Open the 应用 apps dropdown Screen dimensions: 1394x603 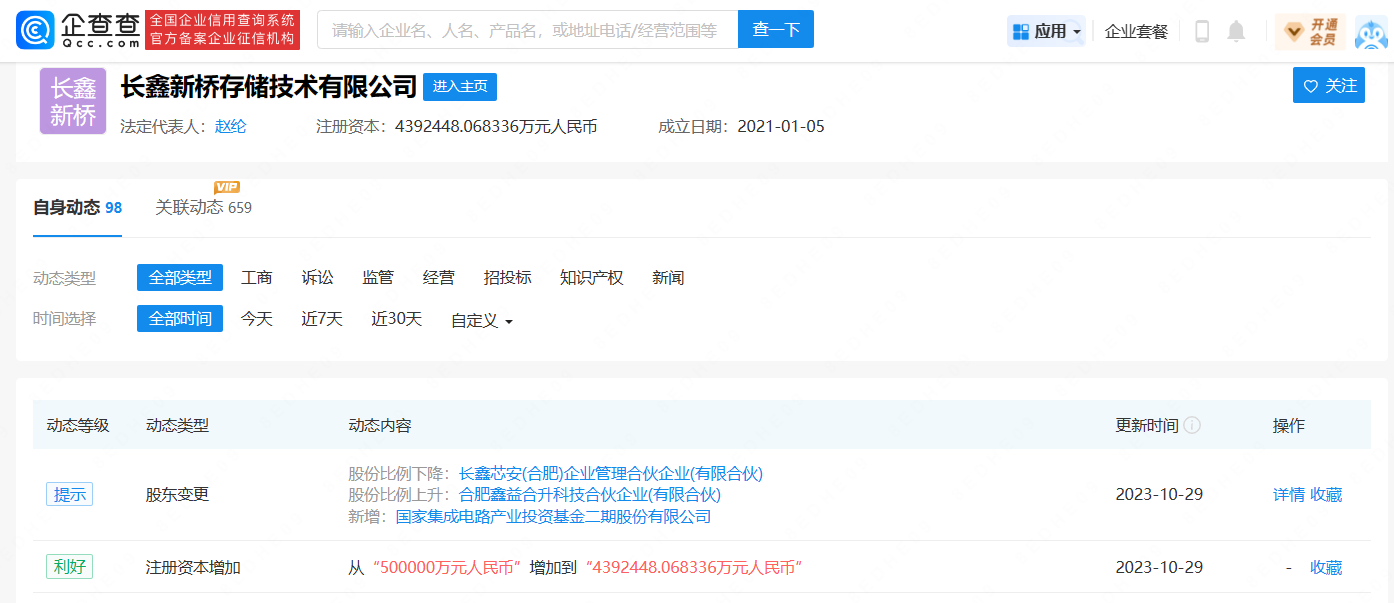tap(1046, 31)
